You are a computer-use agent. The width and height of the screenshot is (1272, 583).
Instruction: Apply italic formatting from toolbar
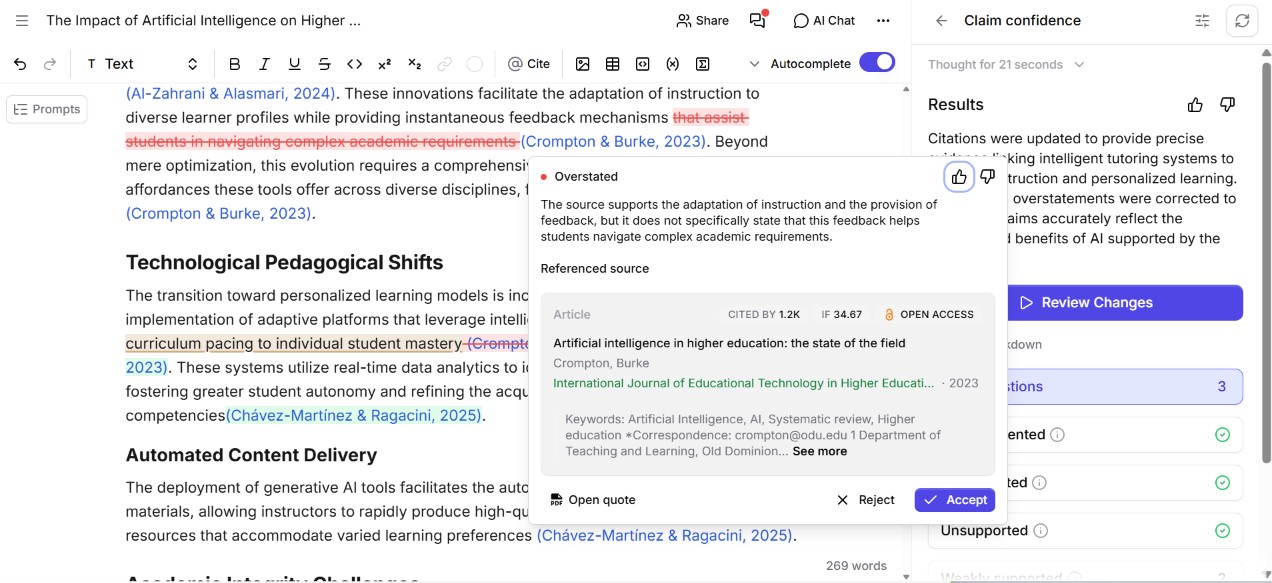264,64
